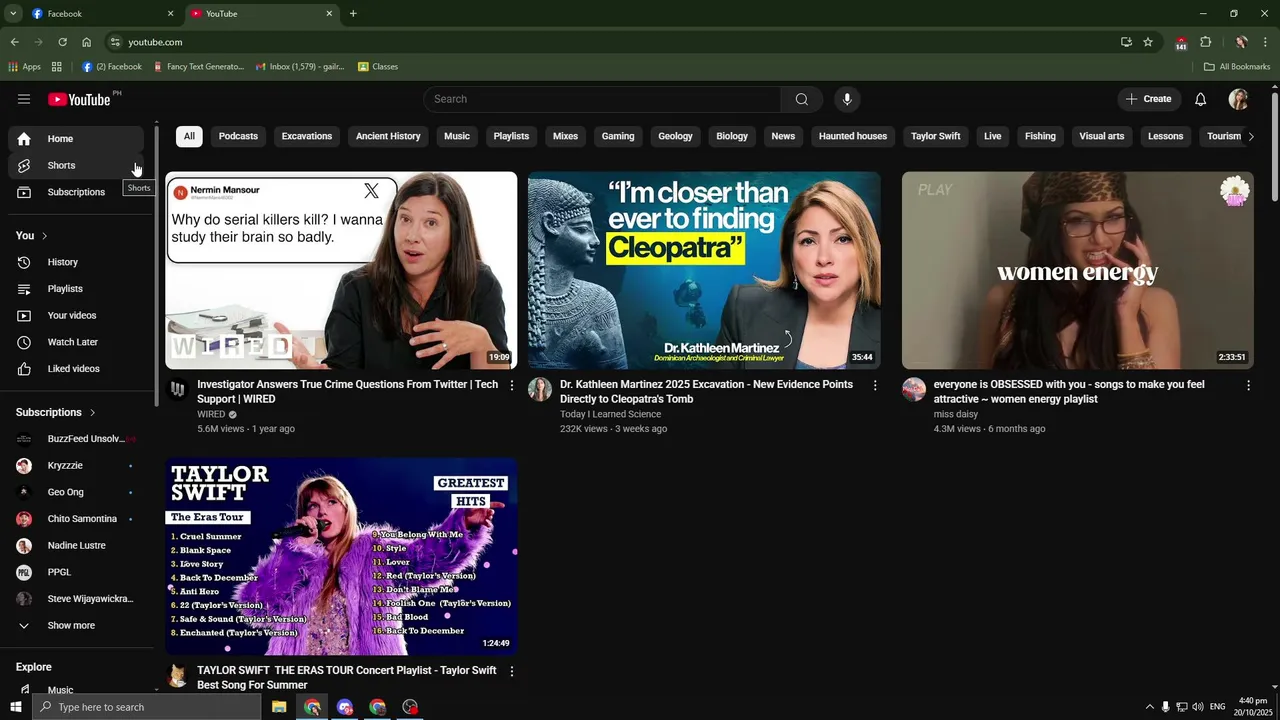
Task: Show hidden system tray icons
Action: 1149,707
